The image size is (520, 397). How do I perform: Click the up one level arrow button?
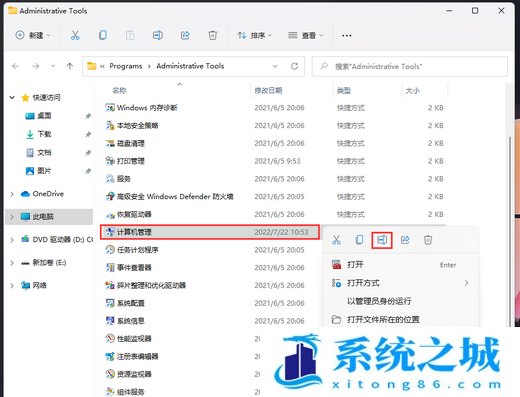coord(70,66)
